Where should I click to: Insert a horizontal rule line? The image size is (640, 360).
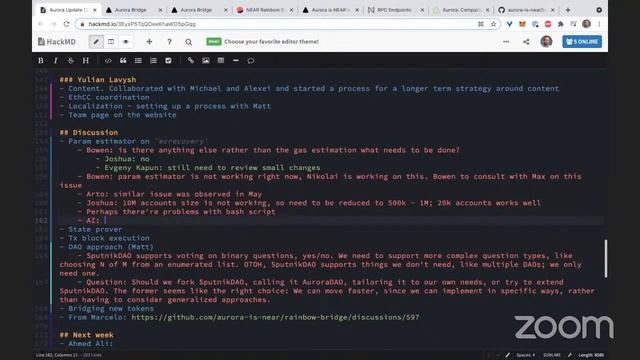tap(236, 60)
